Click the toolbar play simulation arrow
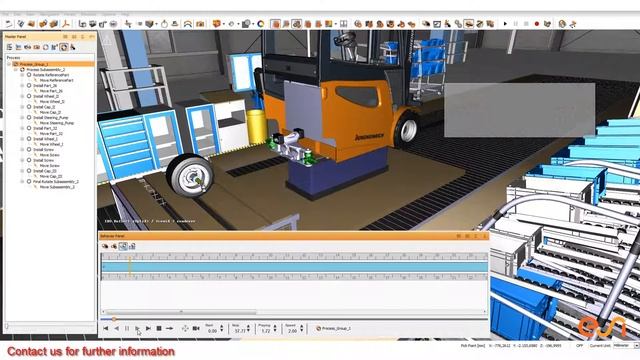640x360 pixels. pyautogui.click(x=505, y=24)
